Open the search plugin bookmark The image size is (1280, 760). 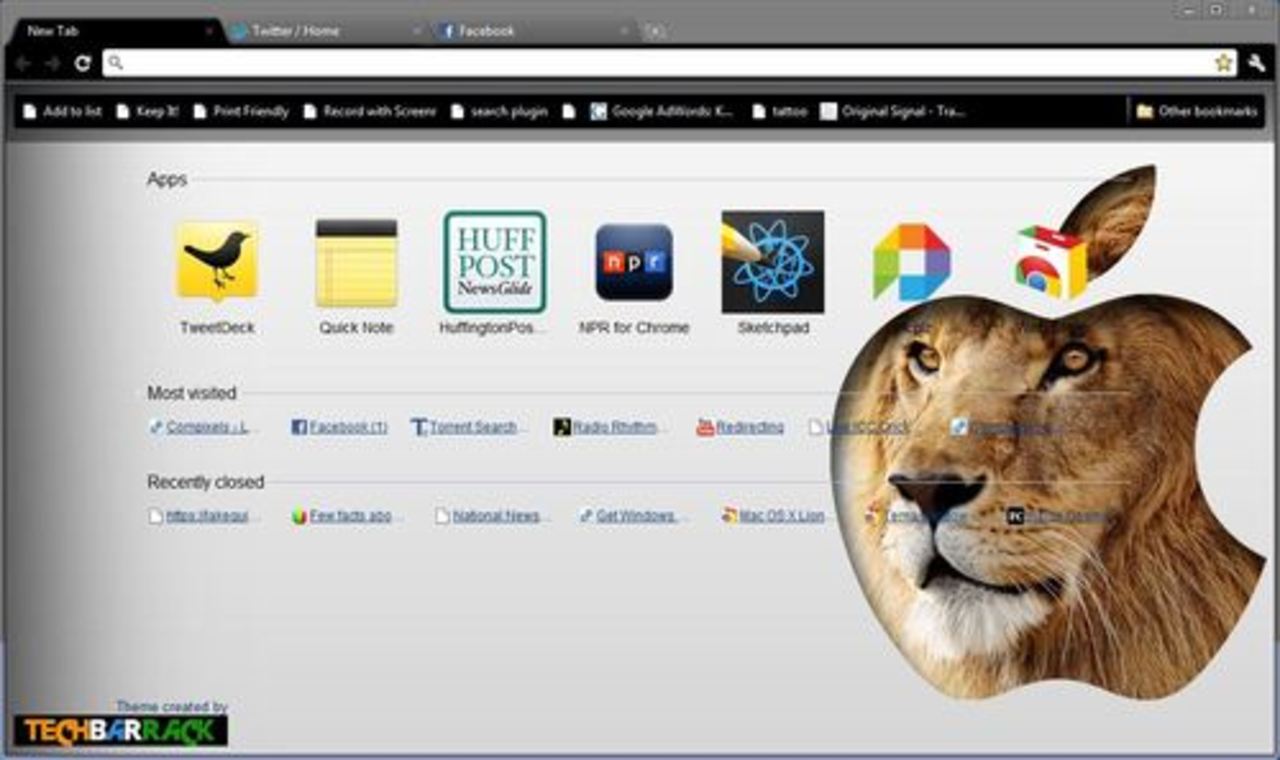499,112
